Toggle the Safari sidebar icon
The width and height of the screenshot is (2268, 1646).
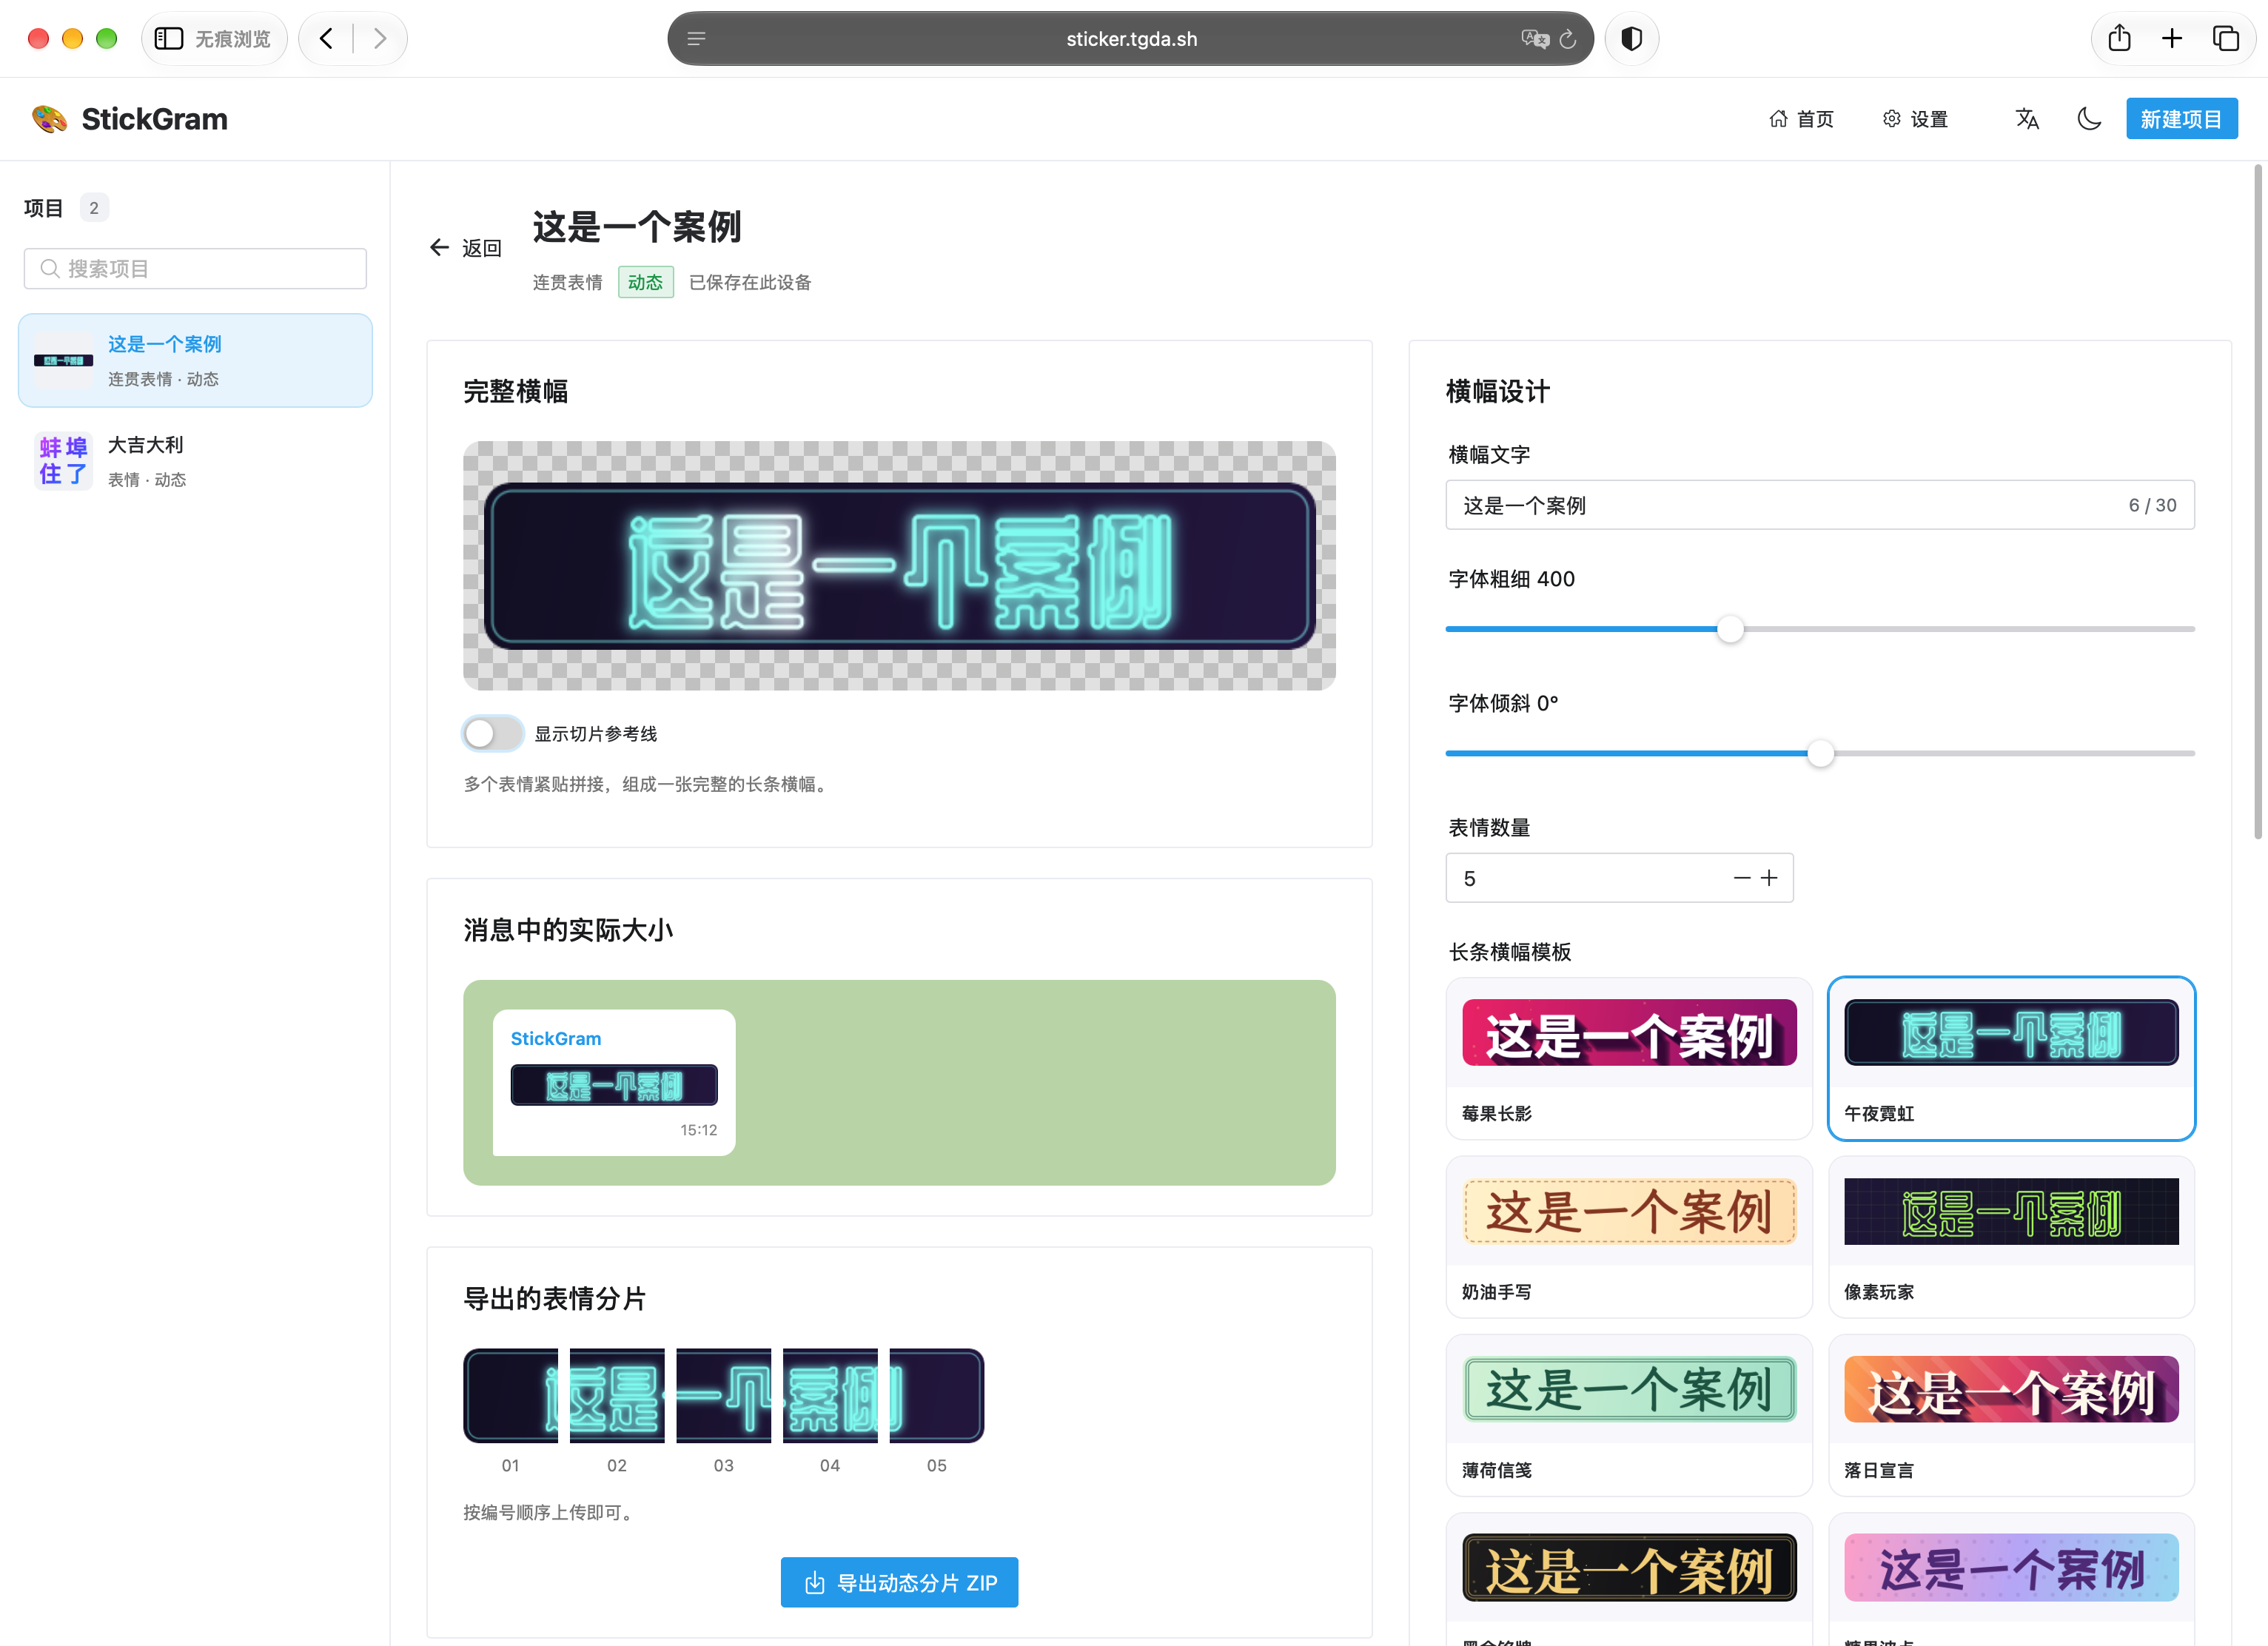click(169, 39)
